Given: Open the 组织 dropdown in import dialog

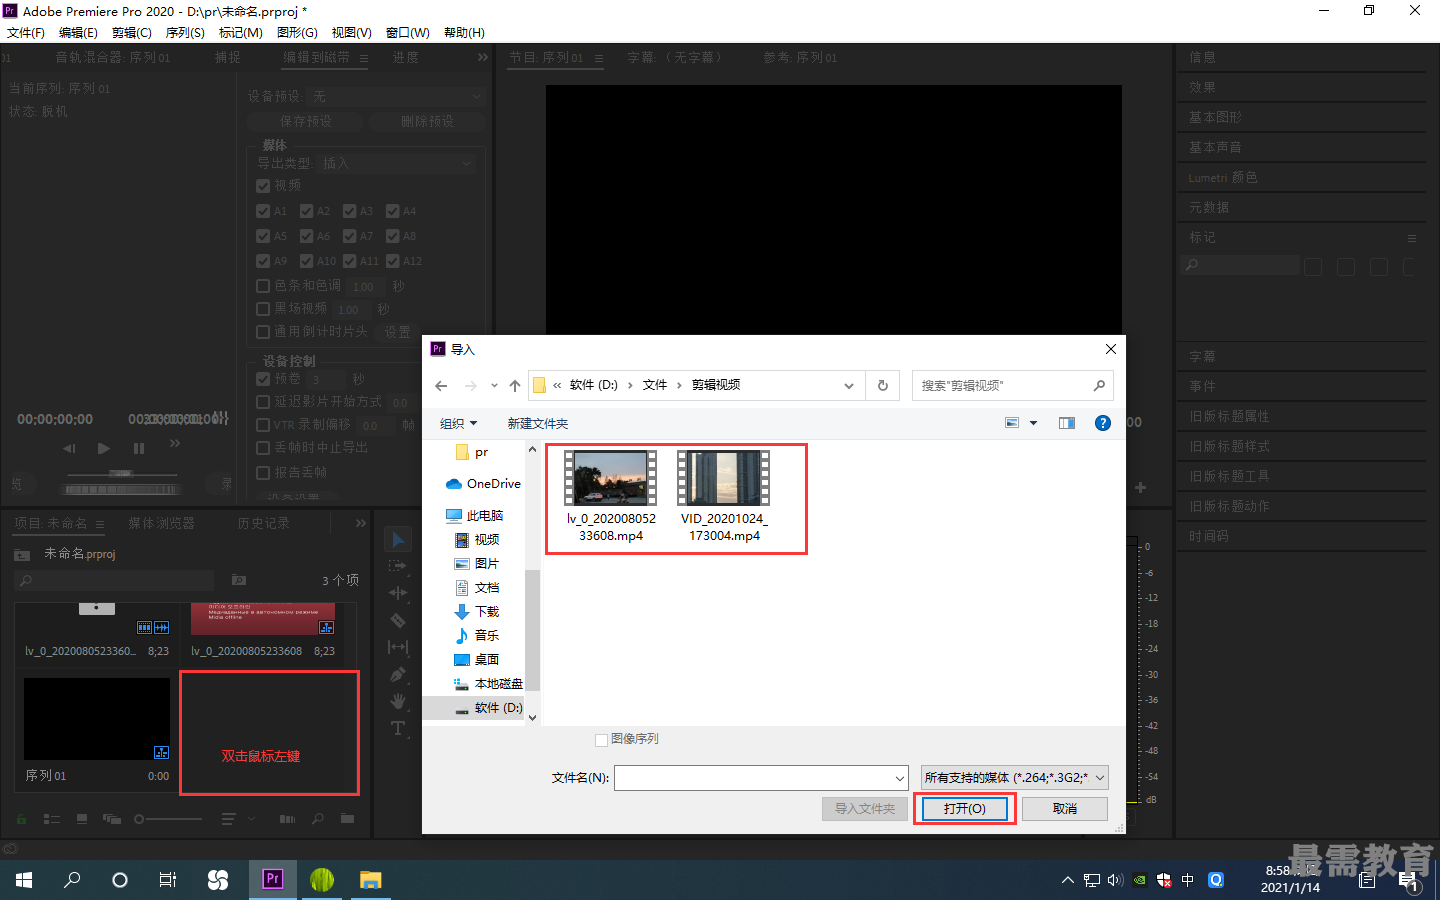Looking at the screenshot, I should tap(459, 423).
